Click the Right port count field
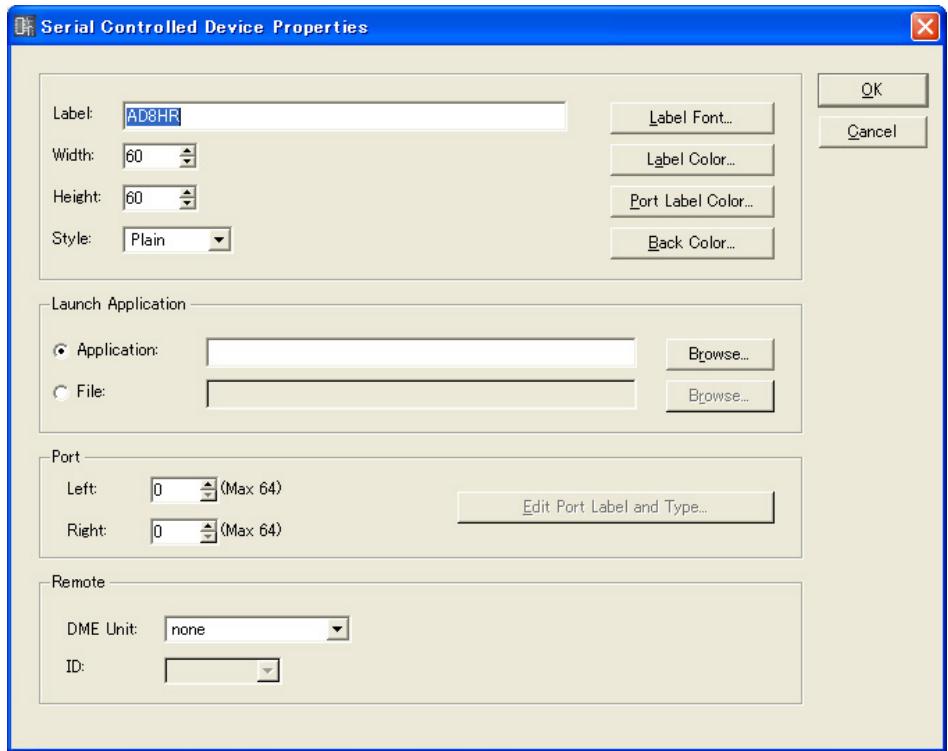Screen dimensions: 948x751 tap(175, 532)
